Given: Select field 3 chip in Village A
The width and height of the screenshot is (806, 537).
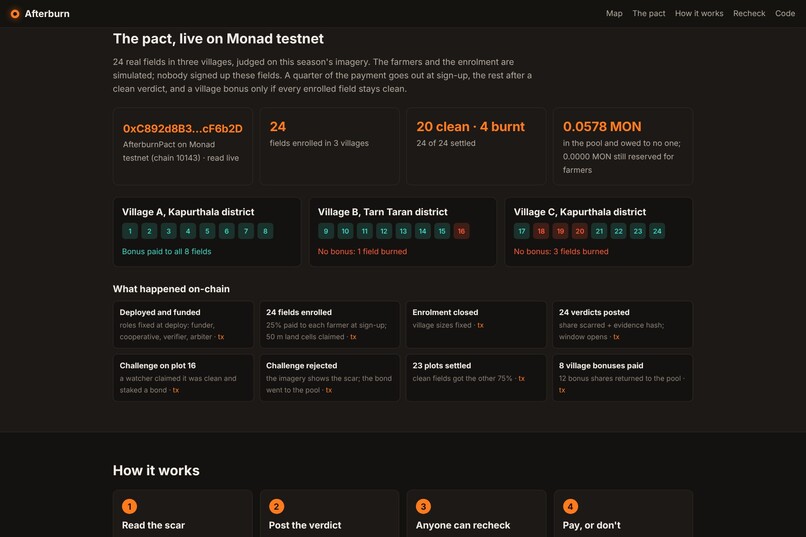Looking at the screenshot, I should tap(169, 231).
